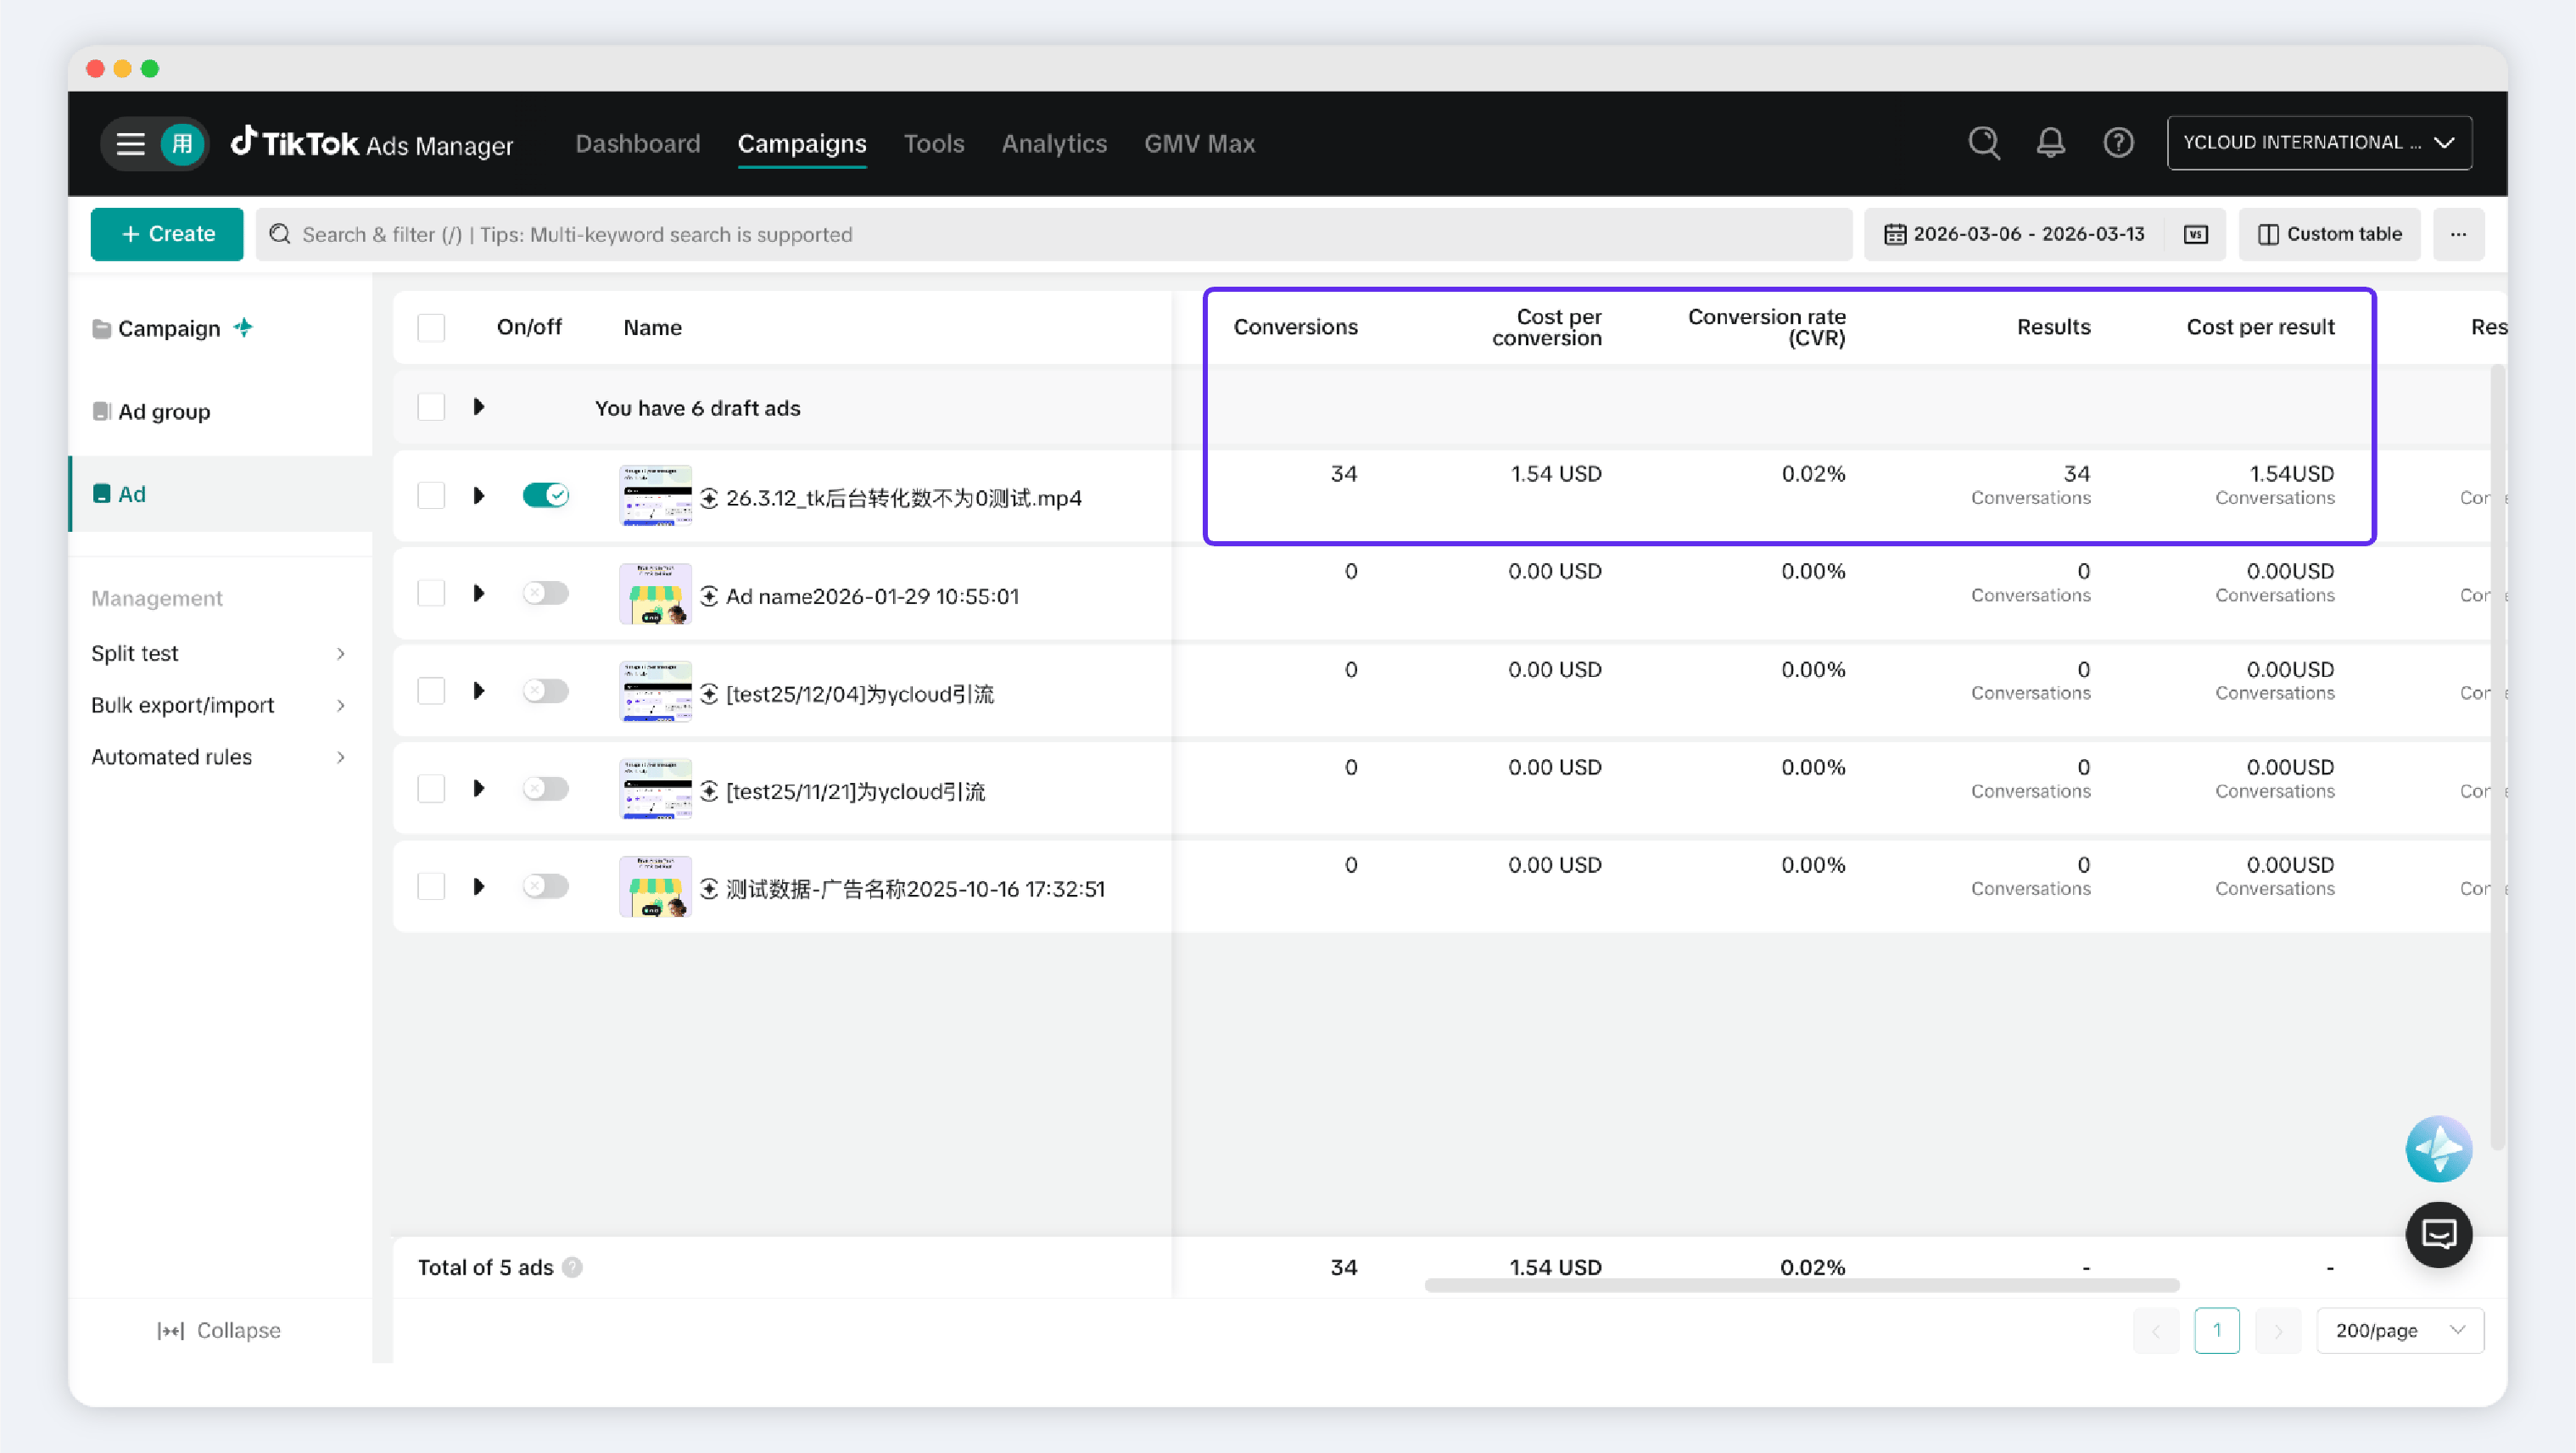Turn on the [test25/12/04] ad switch

[545, 691]
